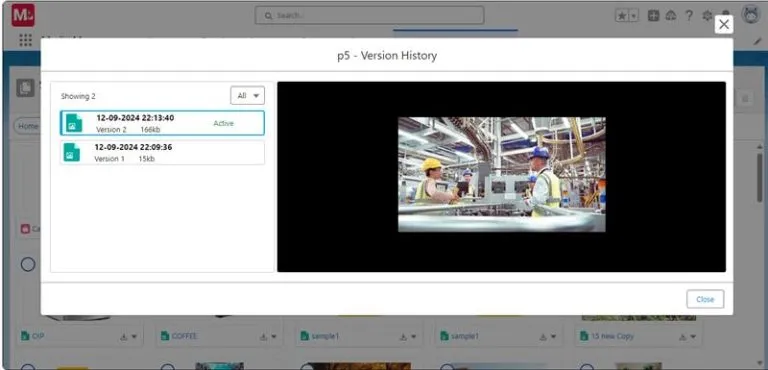Click the CIP file type icon
The image size is (768, 370).
25,336
